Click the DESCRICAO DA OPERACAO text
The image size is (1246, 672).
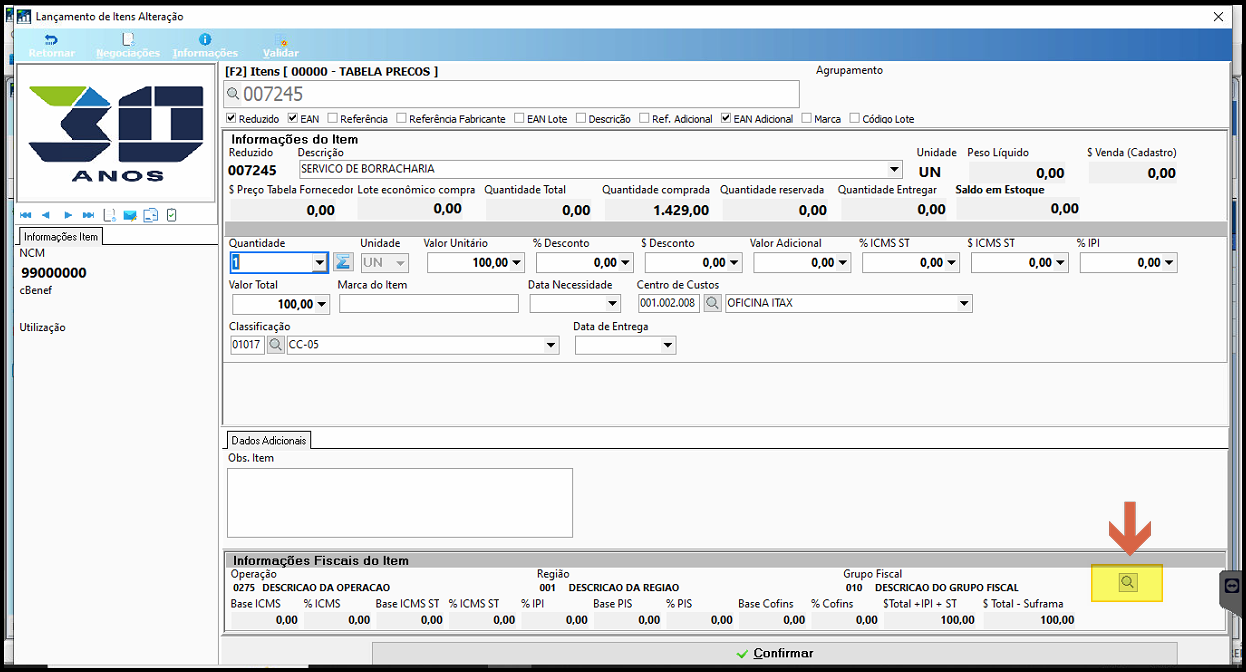point(326,588)
